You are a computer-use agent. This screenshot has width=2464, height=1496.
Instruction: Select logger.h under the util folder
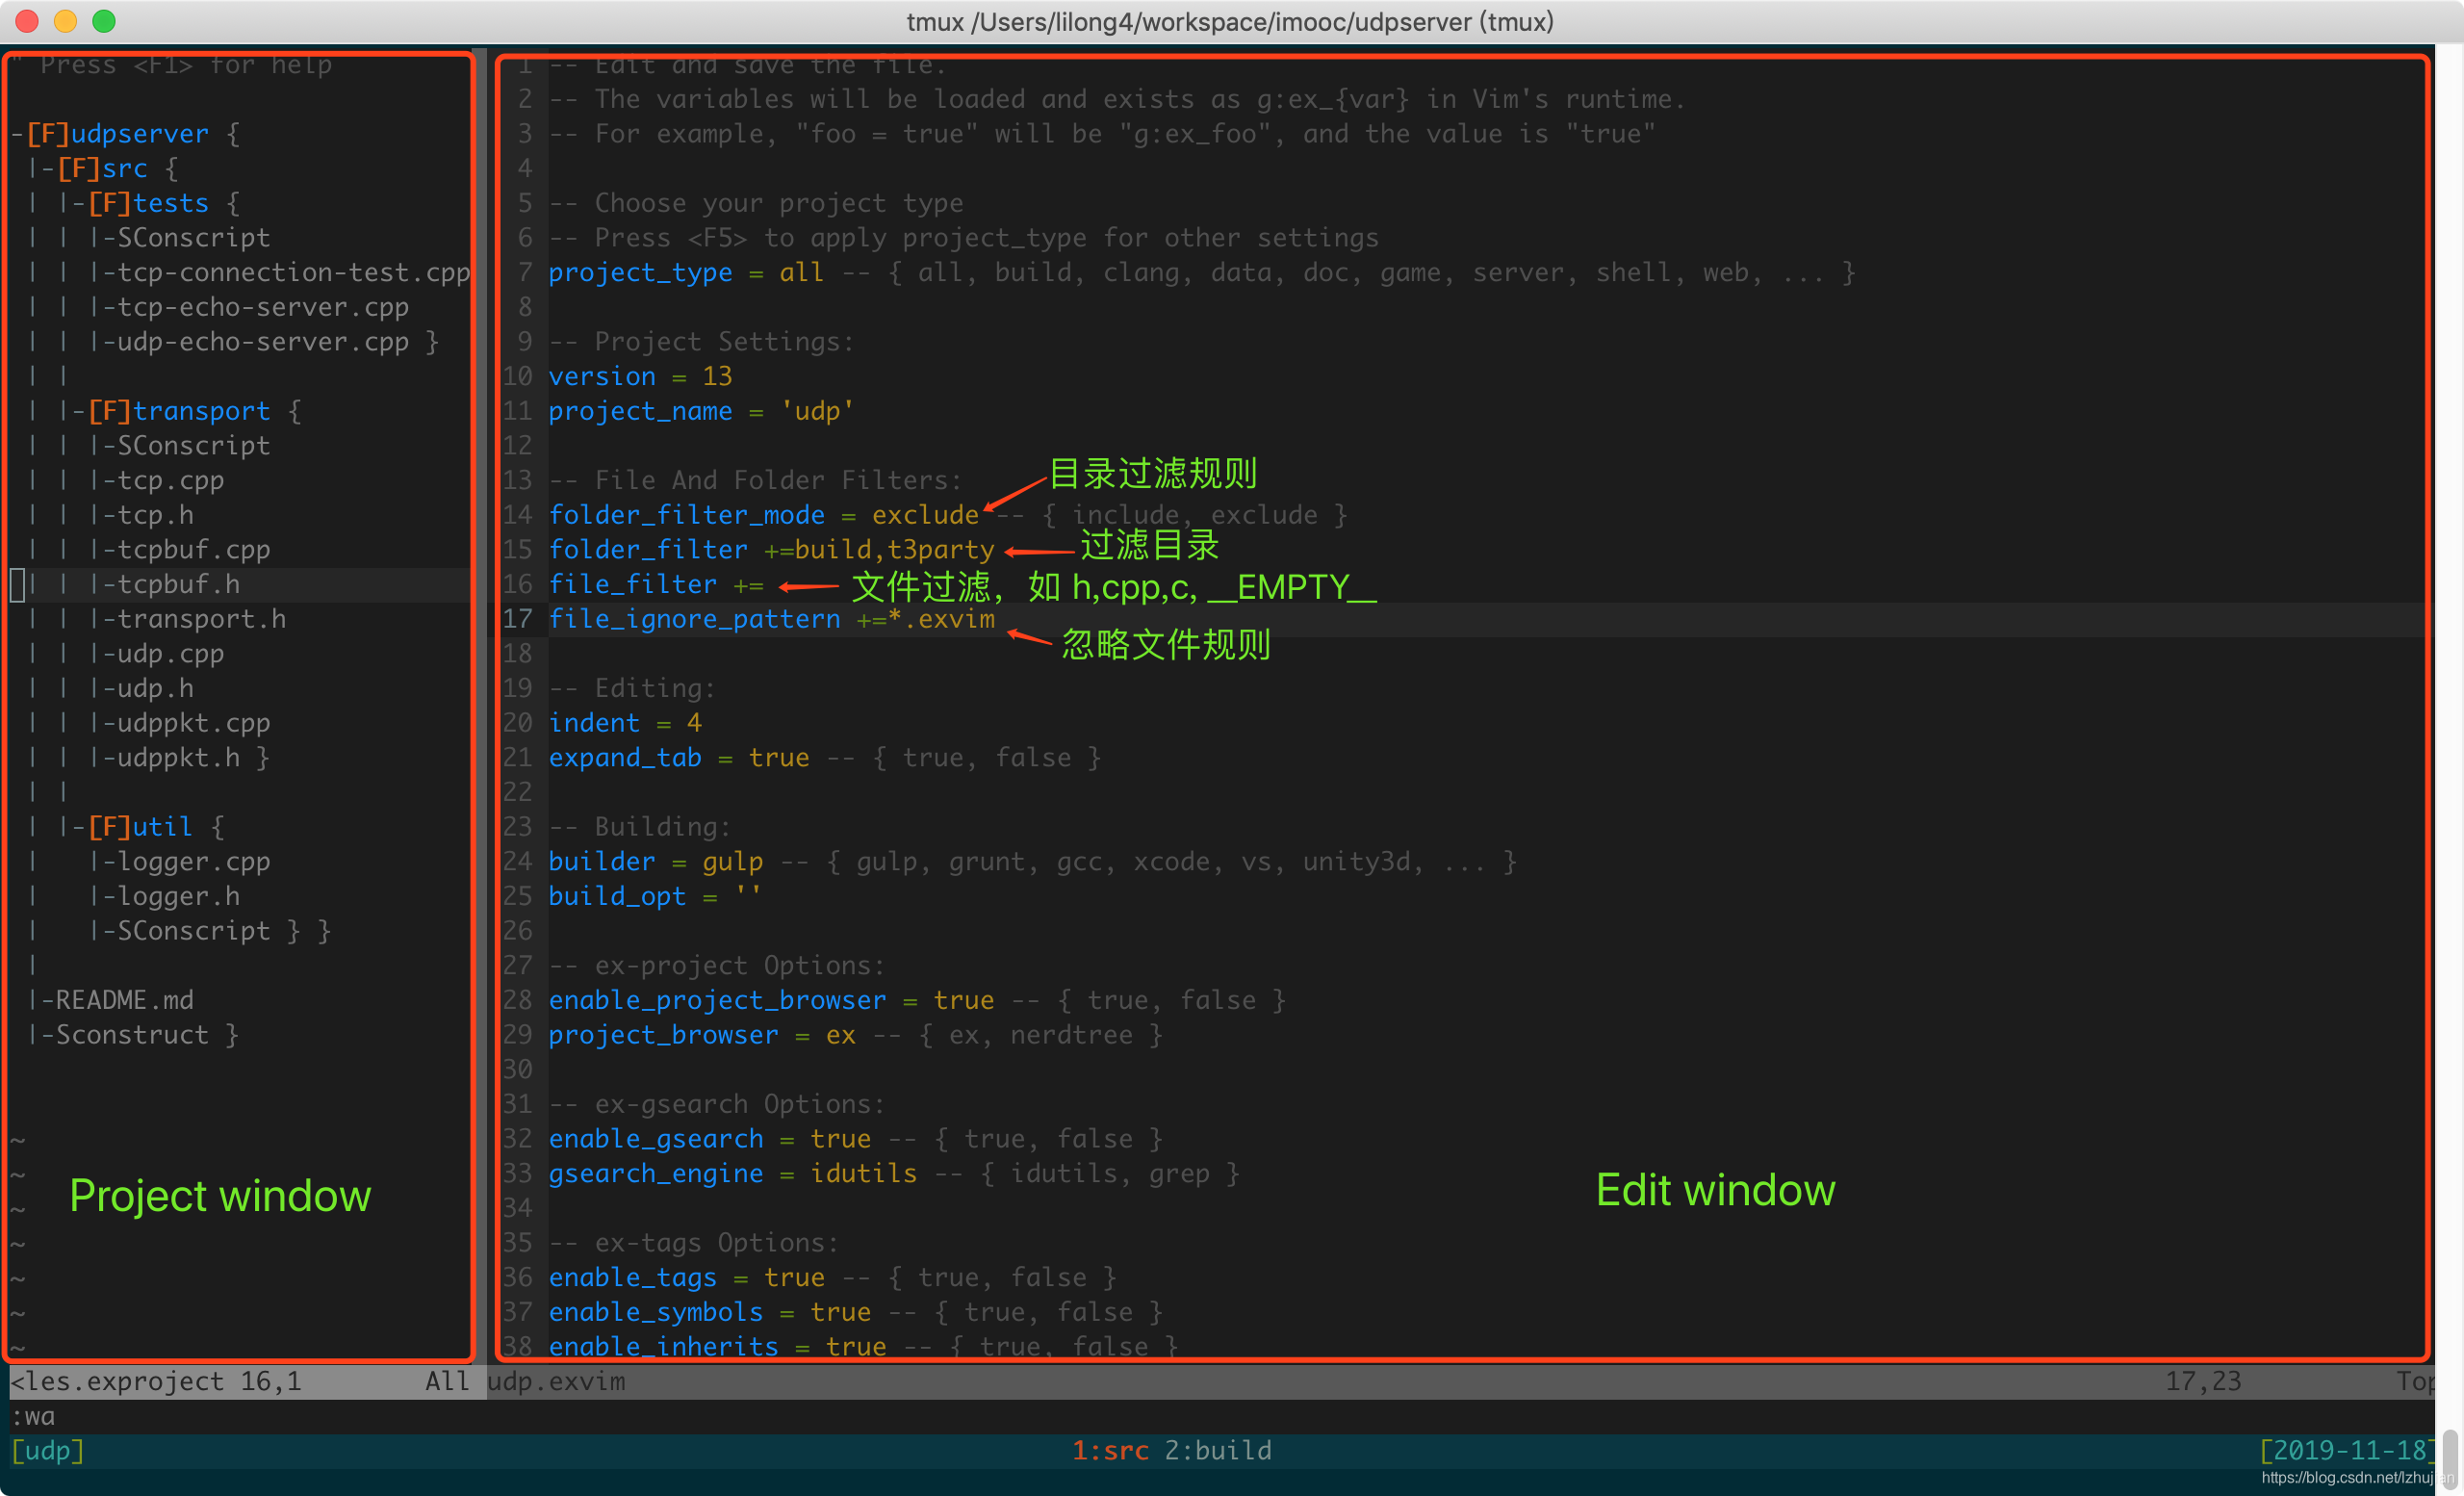[x=178, y=896]
